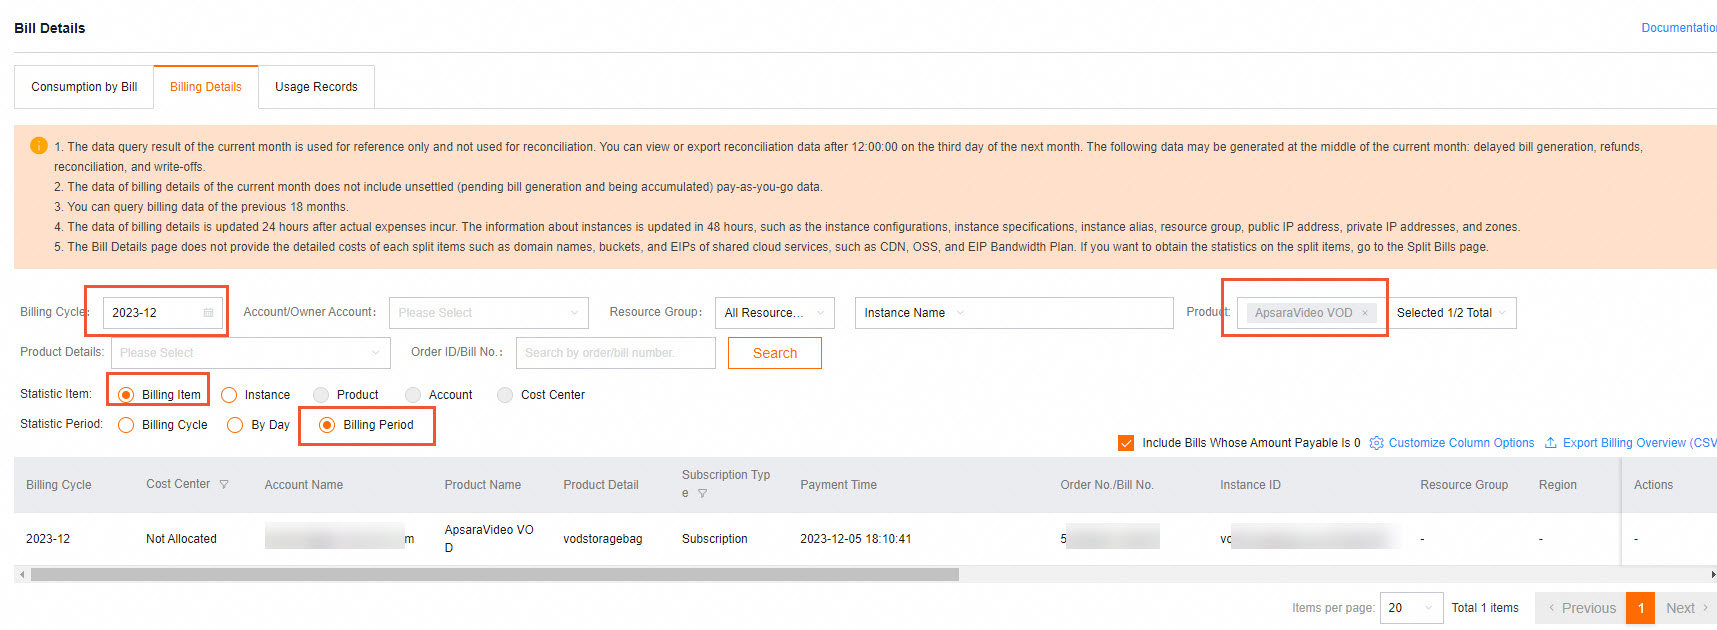Image resolution: width=1717 pixels, height=630 pixels.
Task: Open Customize Column Options link
Action: pos(1461,443)
